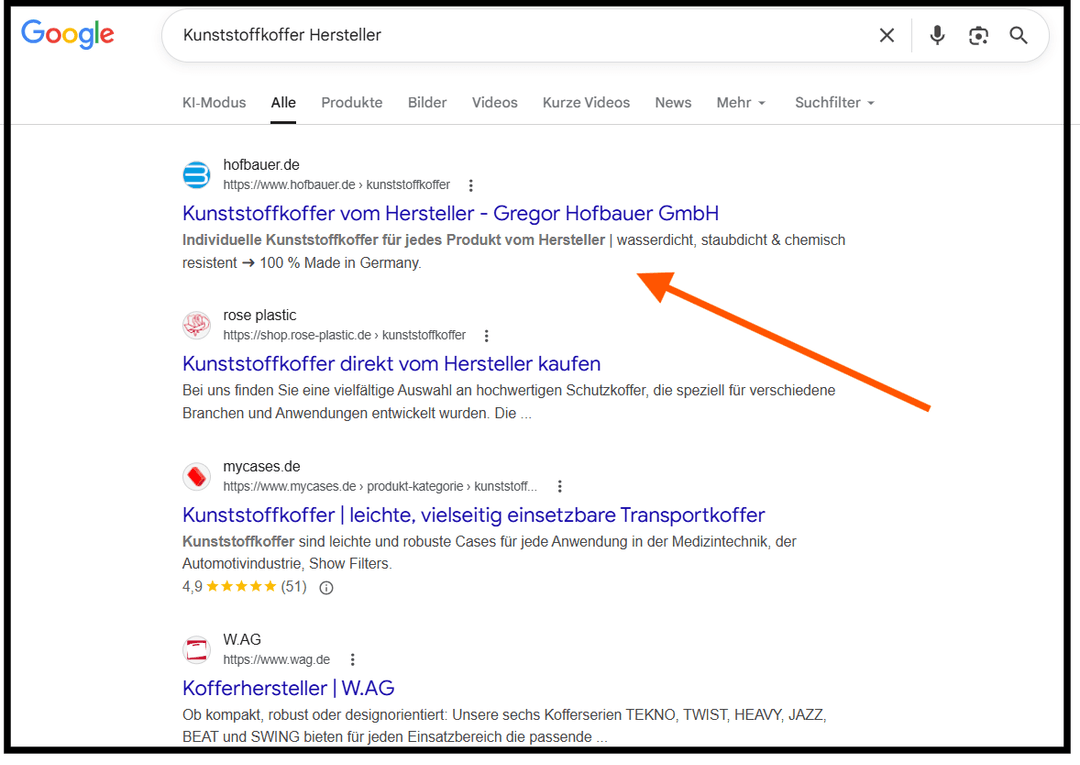
Task: Click the shop.rose-plastic.de URL breadcrumb
Action: coord(344,335)
